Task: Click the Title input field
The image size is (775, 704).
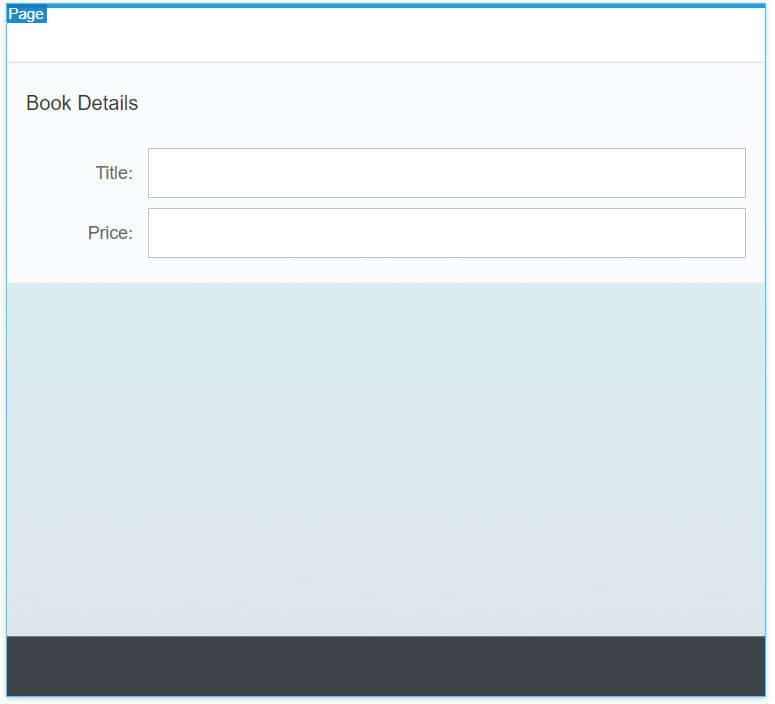Action: coord(446,173)
